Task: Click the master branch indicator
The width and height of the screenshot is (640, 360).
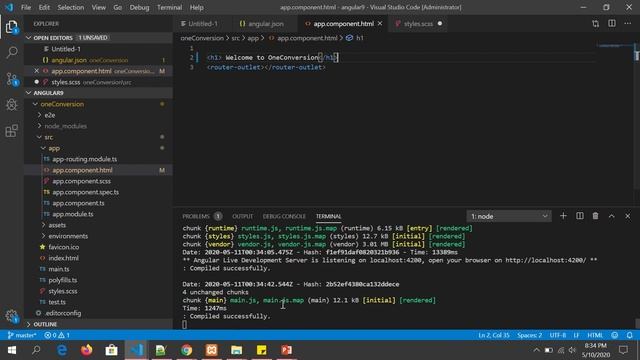Action: click(x=22, y=335)
